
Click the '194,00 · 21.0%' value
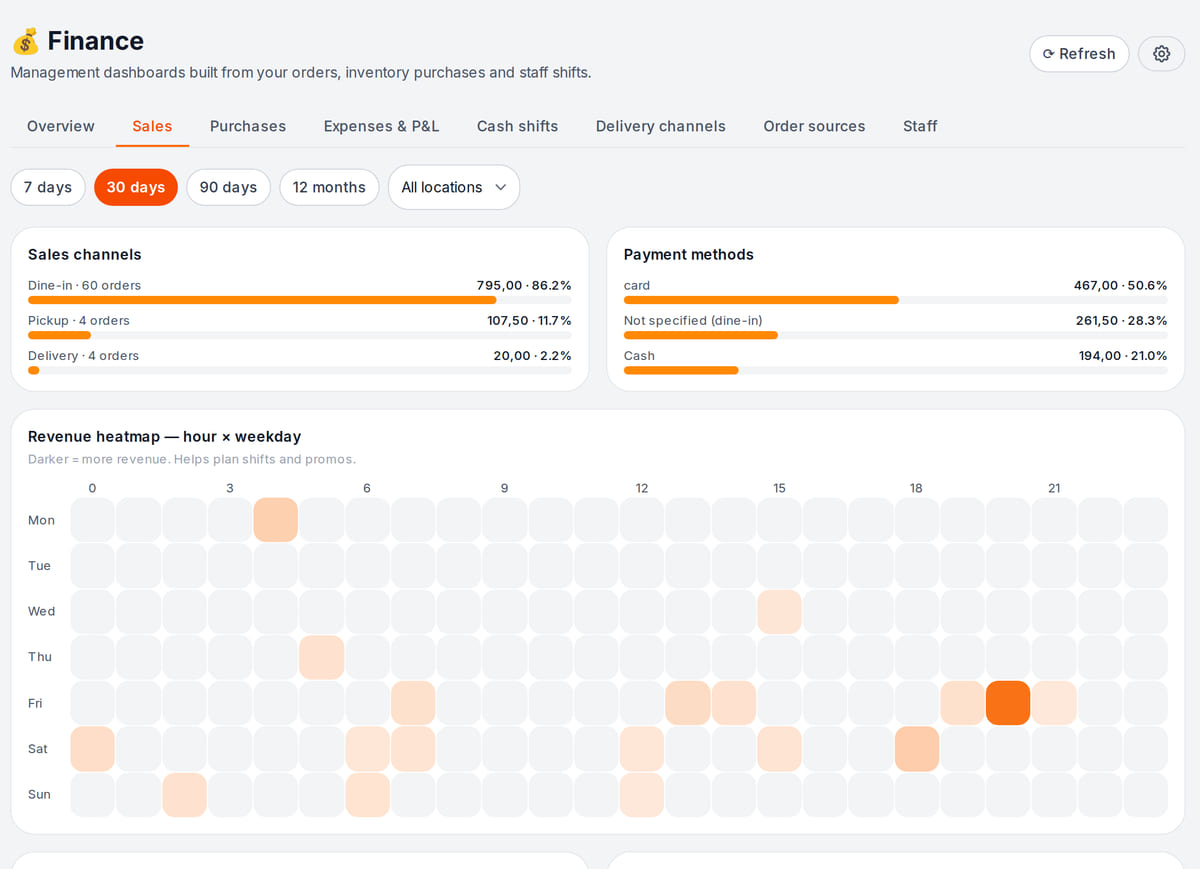coord(1123,355)
